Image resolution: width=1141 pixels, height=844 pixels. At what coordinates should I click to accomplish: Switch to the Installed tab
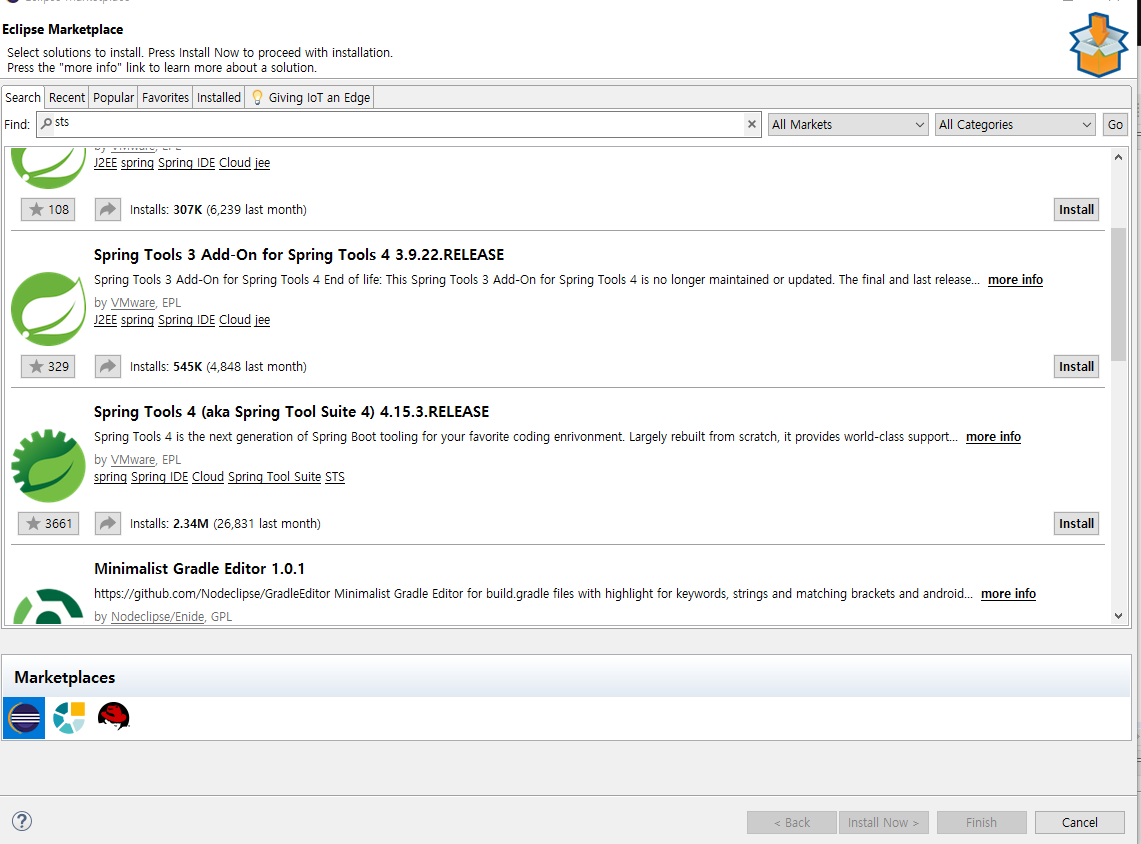point(219,97)
